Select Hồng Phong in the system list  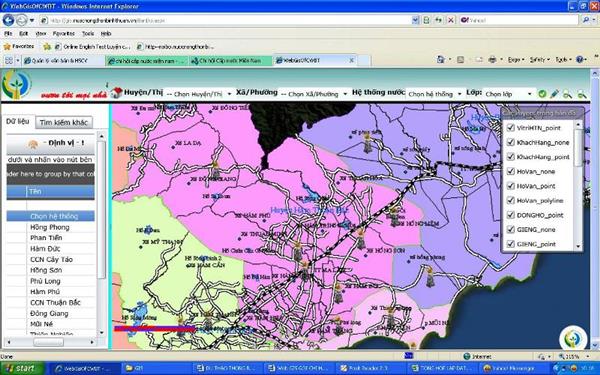[x=50, y=227]
